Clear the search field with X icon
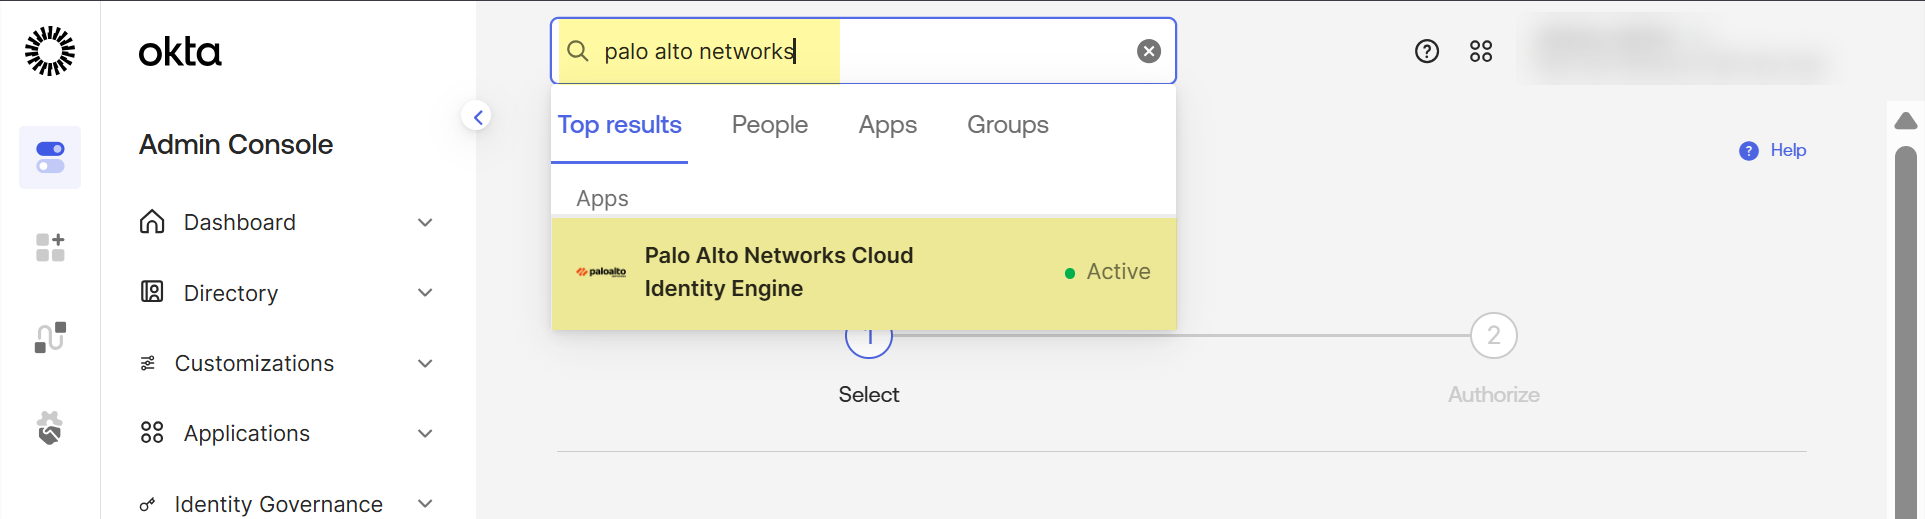The height and width of the screenshot is (519, 1925). (x=1149, y=51)
